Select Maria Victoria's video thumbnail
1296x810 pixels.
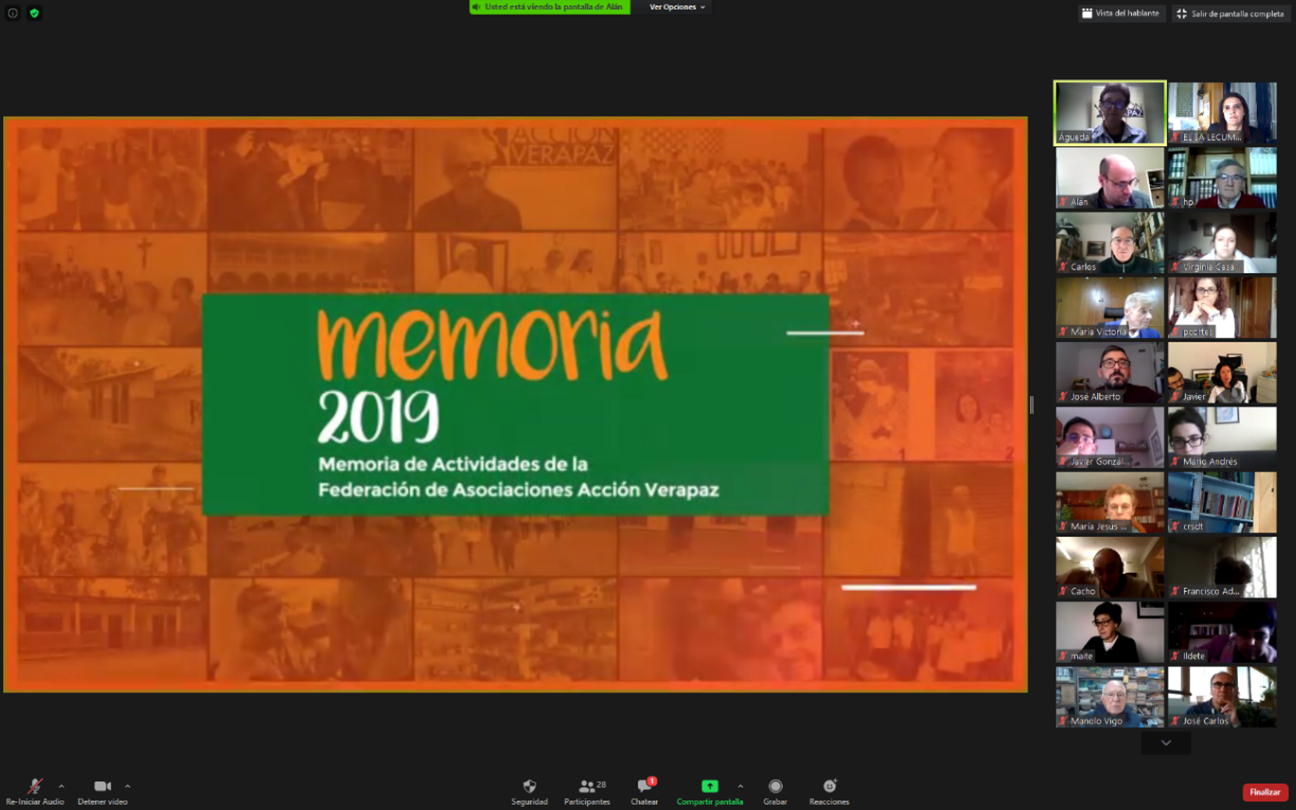coord(1110,308)
